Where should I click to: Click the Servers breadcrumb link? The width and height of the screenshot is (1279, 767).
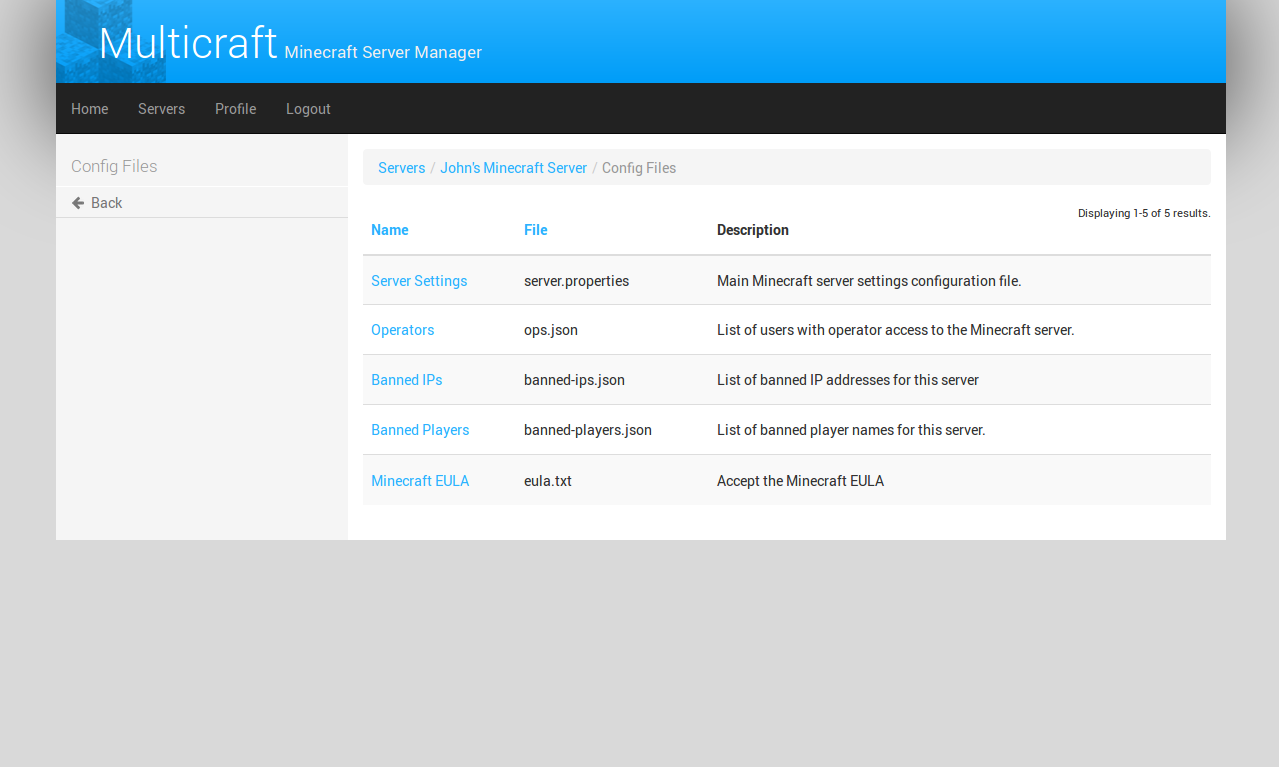[401, 168]
